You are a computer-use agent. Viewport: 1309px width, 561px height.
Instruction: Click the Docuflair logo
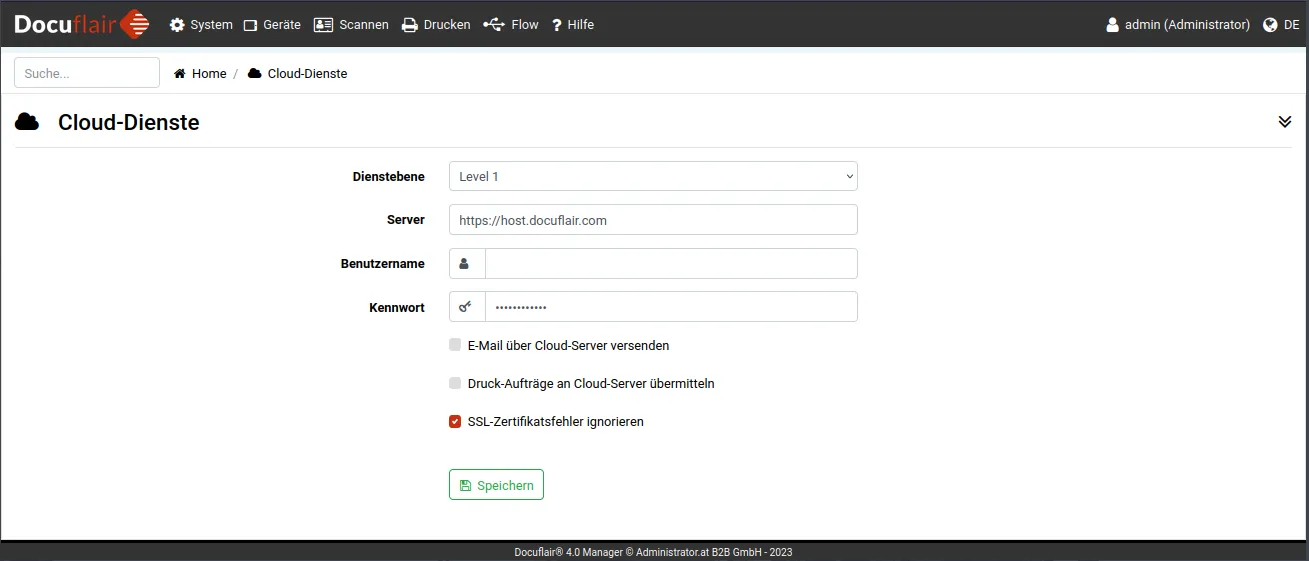click(82, 24)
